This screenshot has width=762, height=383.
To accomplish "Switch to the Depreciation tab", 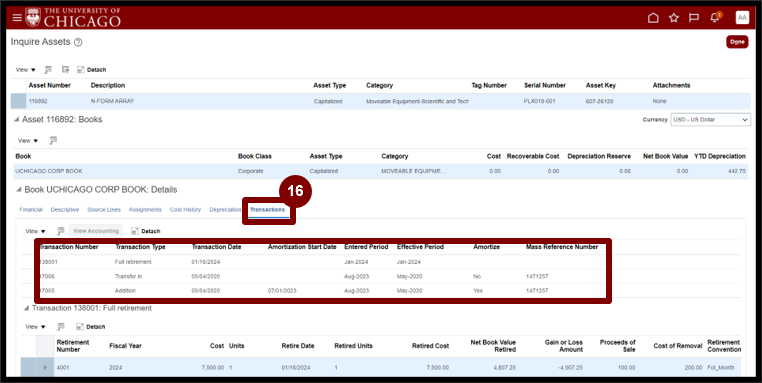I will coord(225,209).
